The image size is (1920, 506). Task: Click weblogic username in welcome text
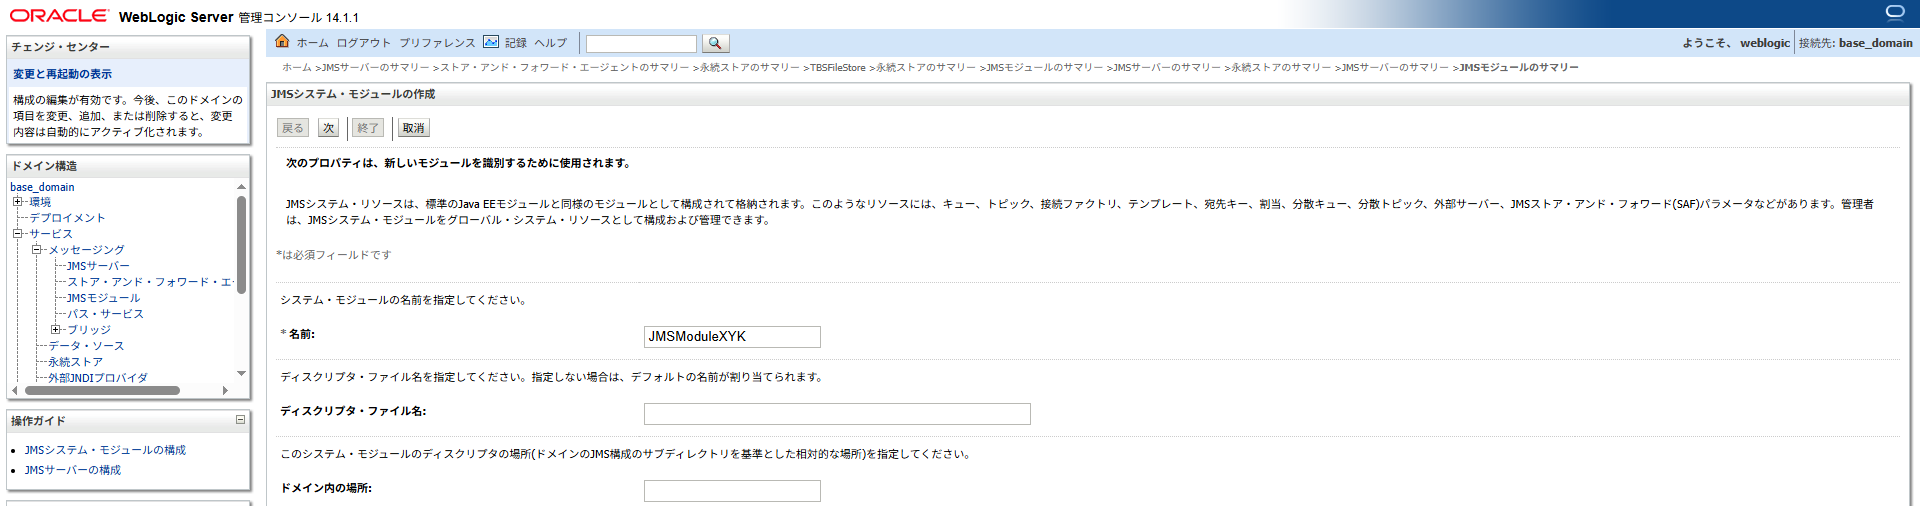(x=1765, y=43)
